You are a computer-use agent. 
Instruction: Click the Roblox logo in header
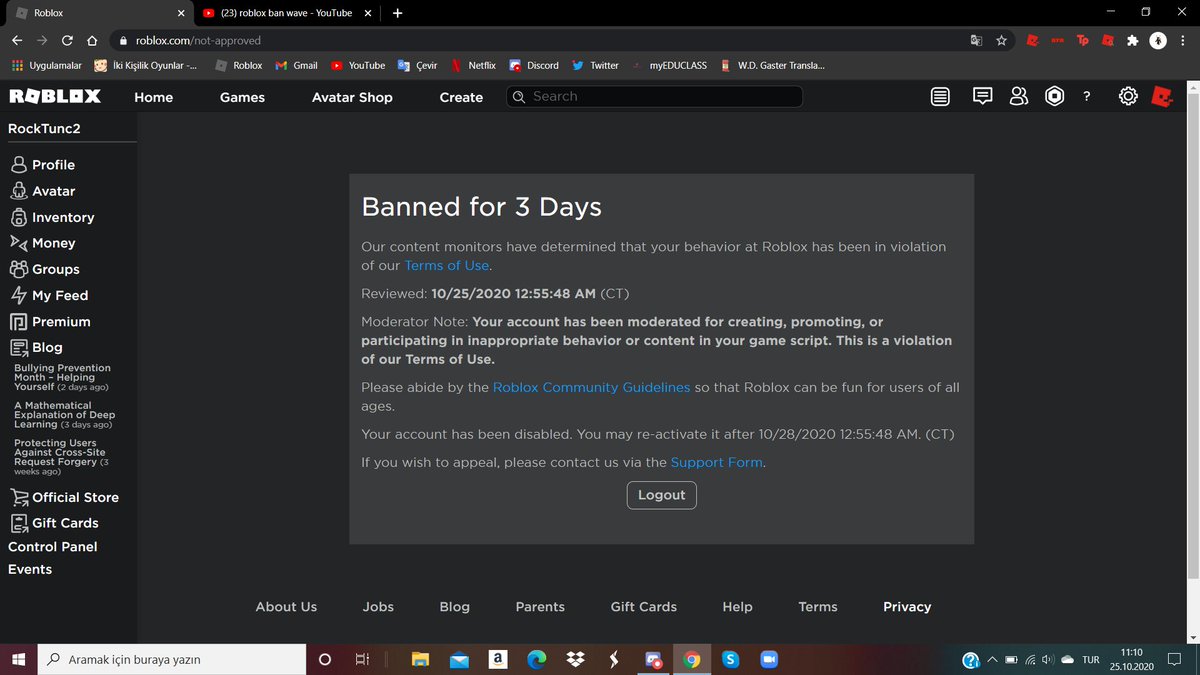[55, 97]
